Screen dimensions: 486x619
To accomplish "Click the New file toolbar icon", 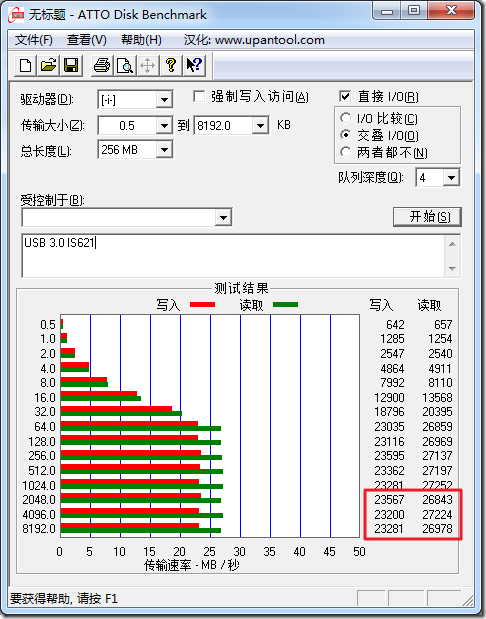I will point(26,65).
